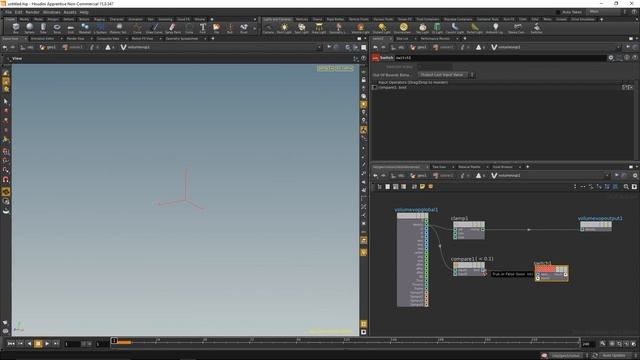Switch to the Performance Monitor tab
This screenshot has width=640, height=360.
[x=436, y=39]
